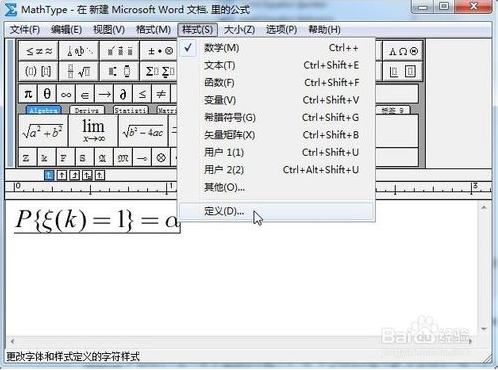
Task: Choose the 函数(F) style
Action: (x=277, y=83)
